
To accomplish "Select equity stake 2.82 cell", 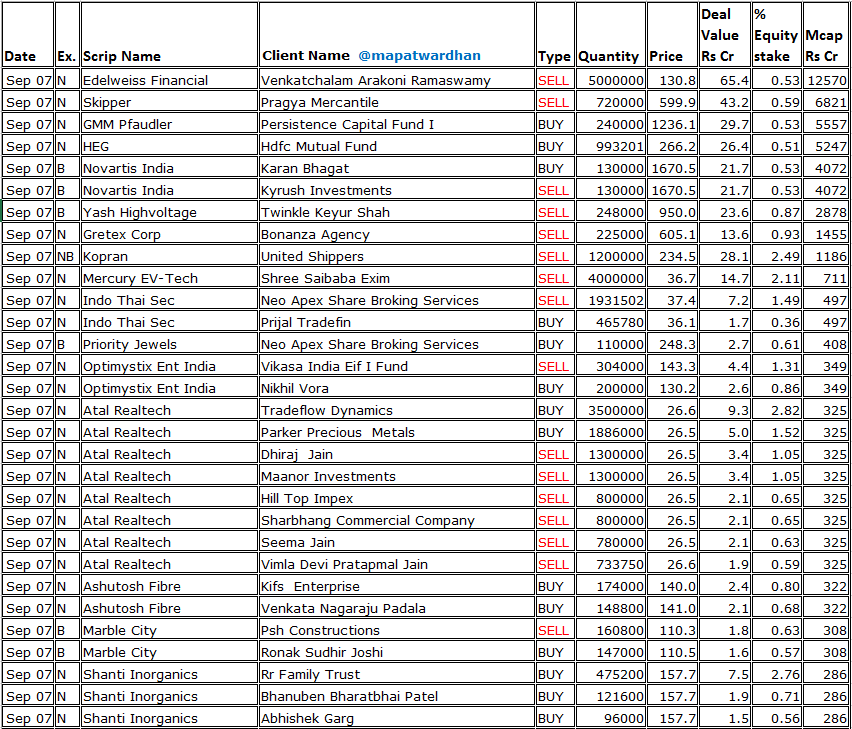I will [x=776, y=410].
